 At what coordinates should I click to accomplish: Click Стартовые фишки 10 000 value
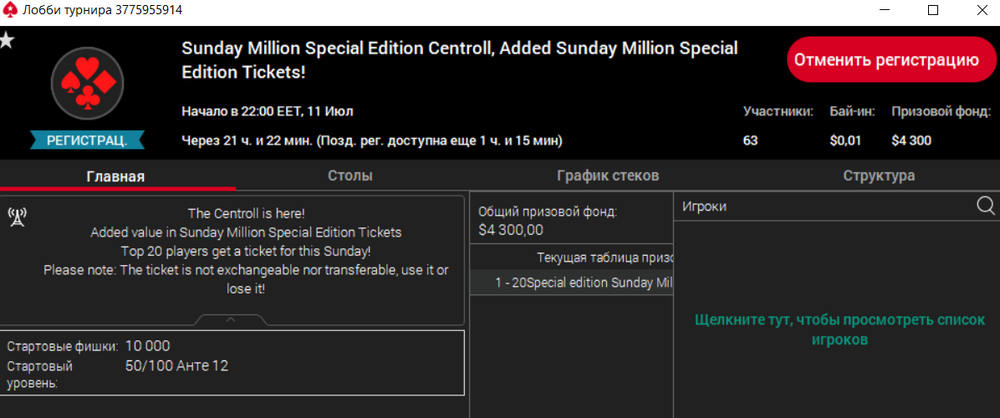click(x=148, y=347)
